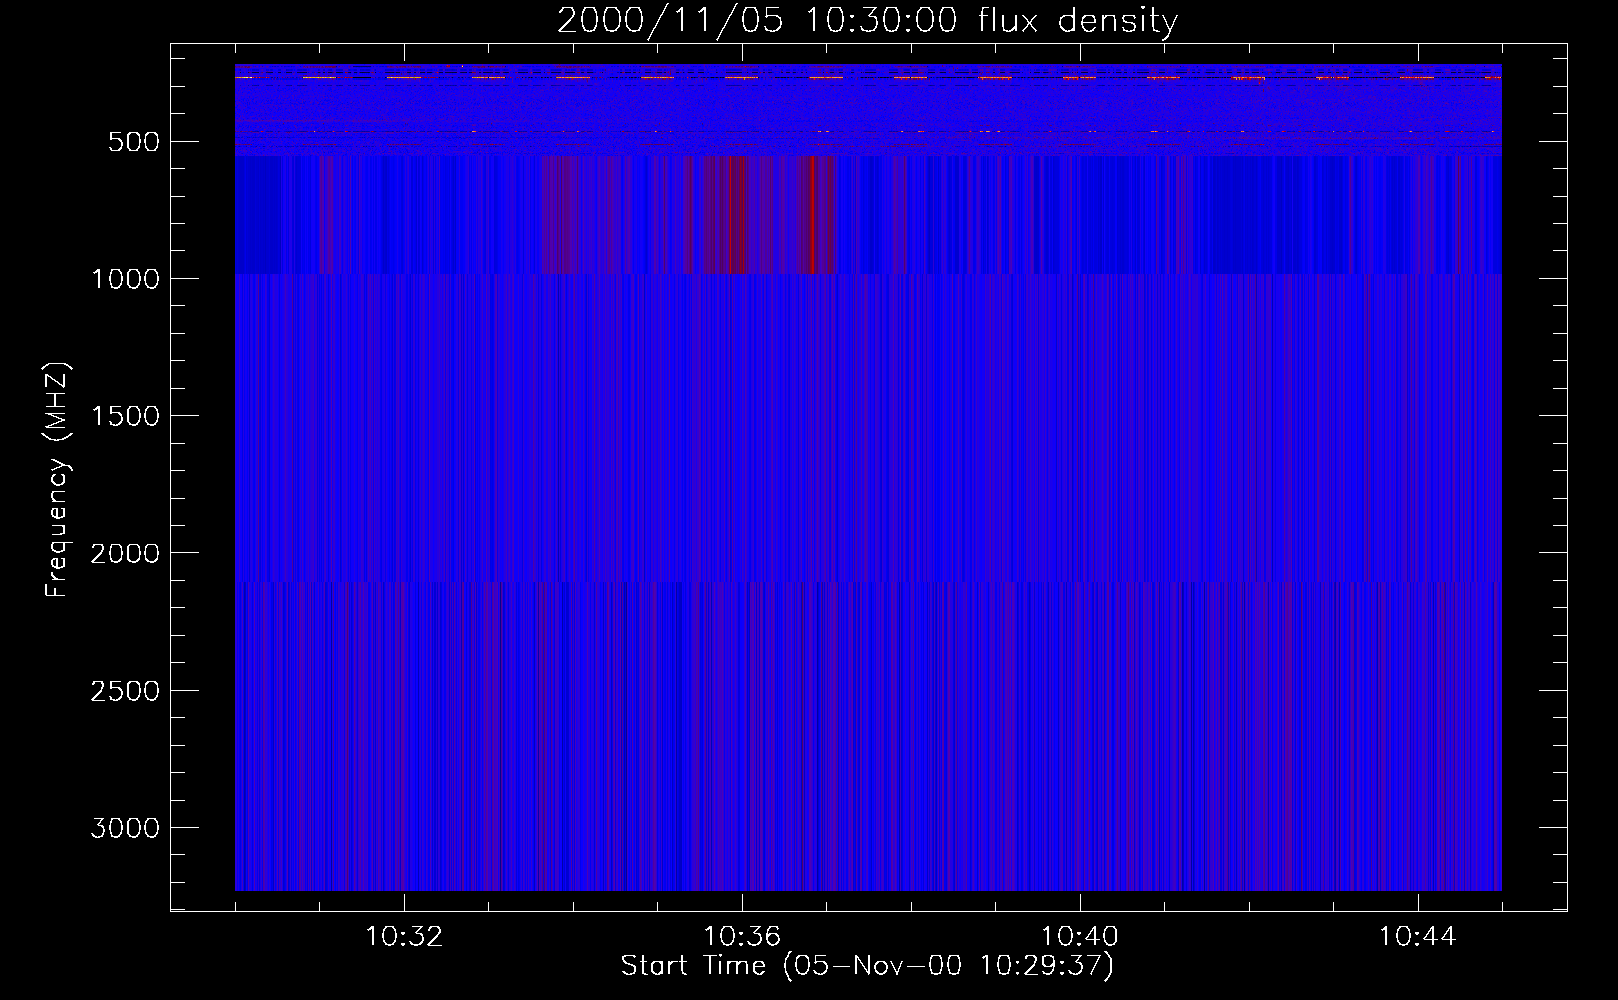The image size is (1618, 1000).
Task: Select the 1500 frequency tick label
Action: tap(125, 416)
